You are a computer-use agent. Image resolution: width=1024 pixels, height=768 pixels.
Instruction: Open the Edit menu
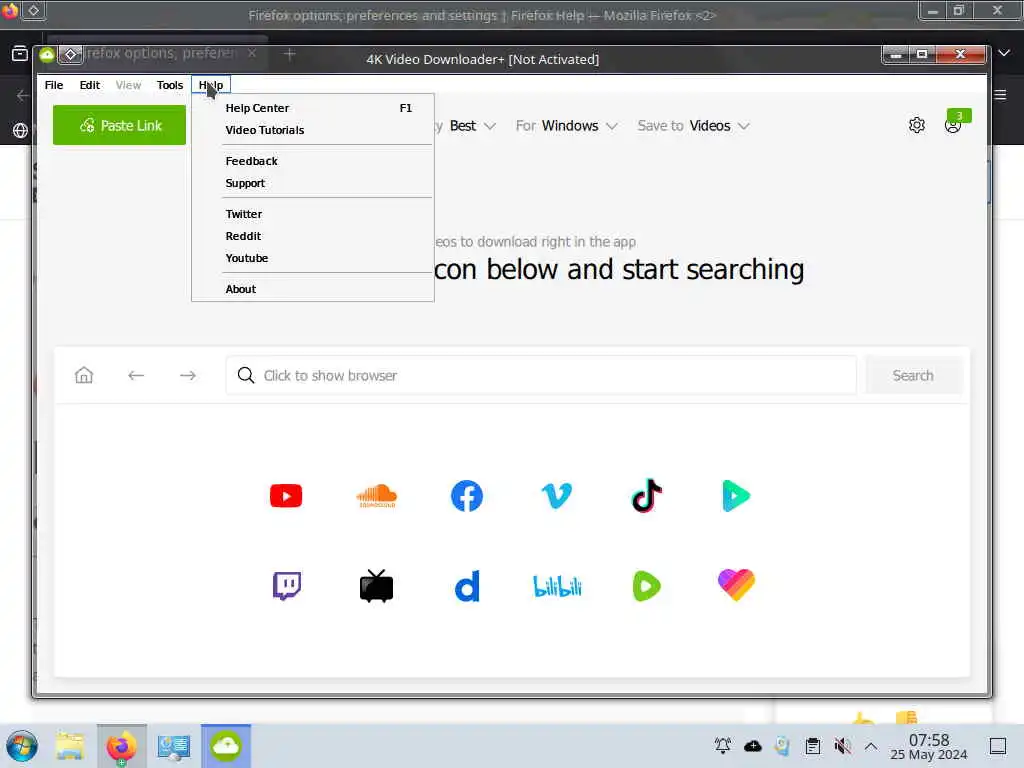[x=89, y=85]
